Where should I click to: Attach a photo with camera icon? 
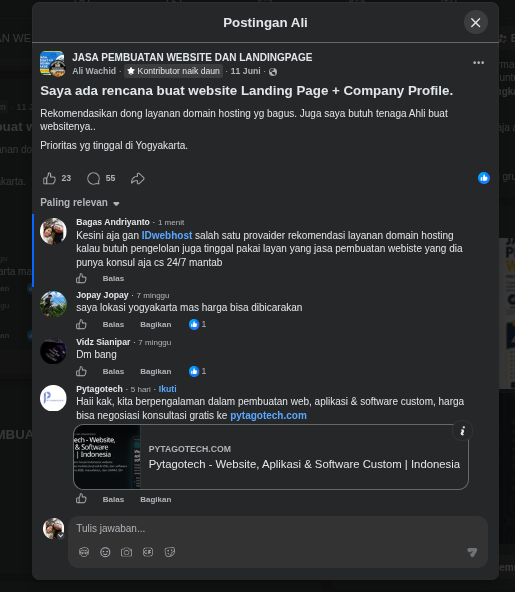click(126, 552)
